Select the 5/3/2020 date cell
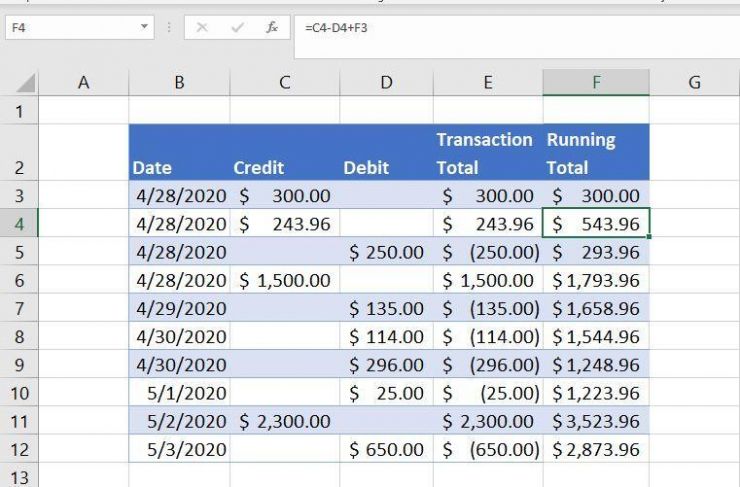740x487 pixels. coord(180,449)
